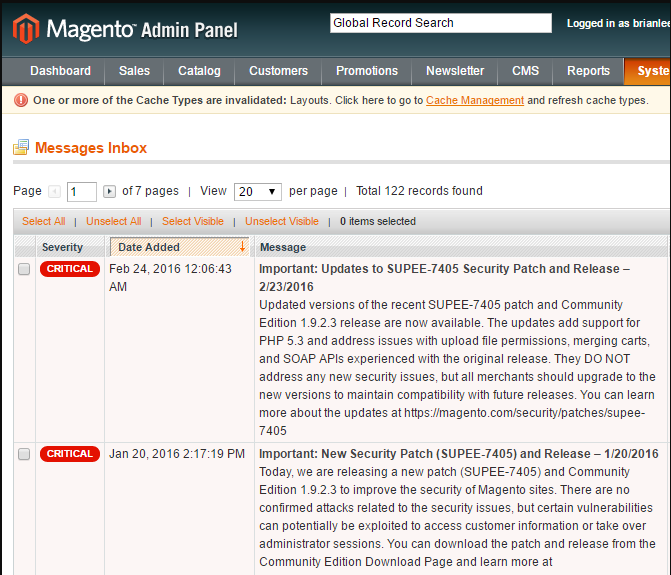671x575 pixels.
Task: Click the Select All link
Action: [x=44, y=221]
